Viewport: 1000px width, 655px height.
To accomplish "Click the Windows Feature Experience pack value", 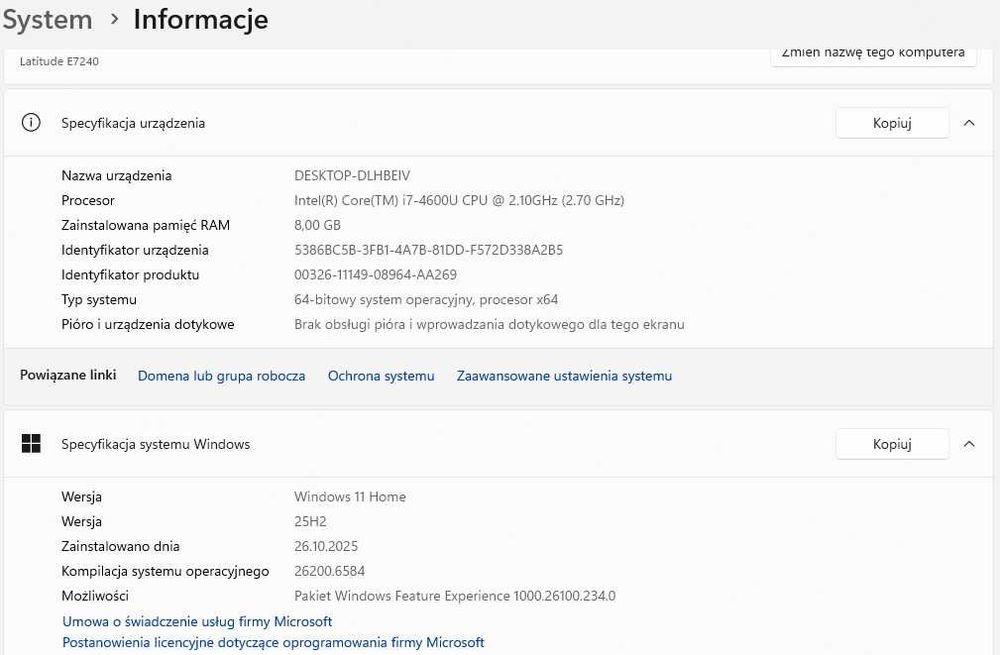I will pos(455,596).
